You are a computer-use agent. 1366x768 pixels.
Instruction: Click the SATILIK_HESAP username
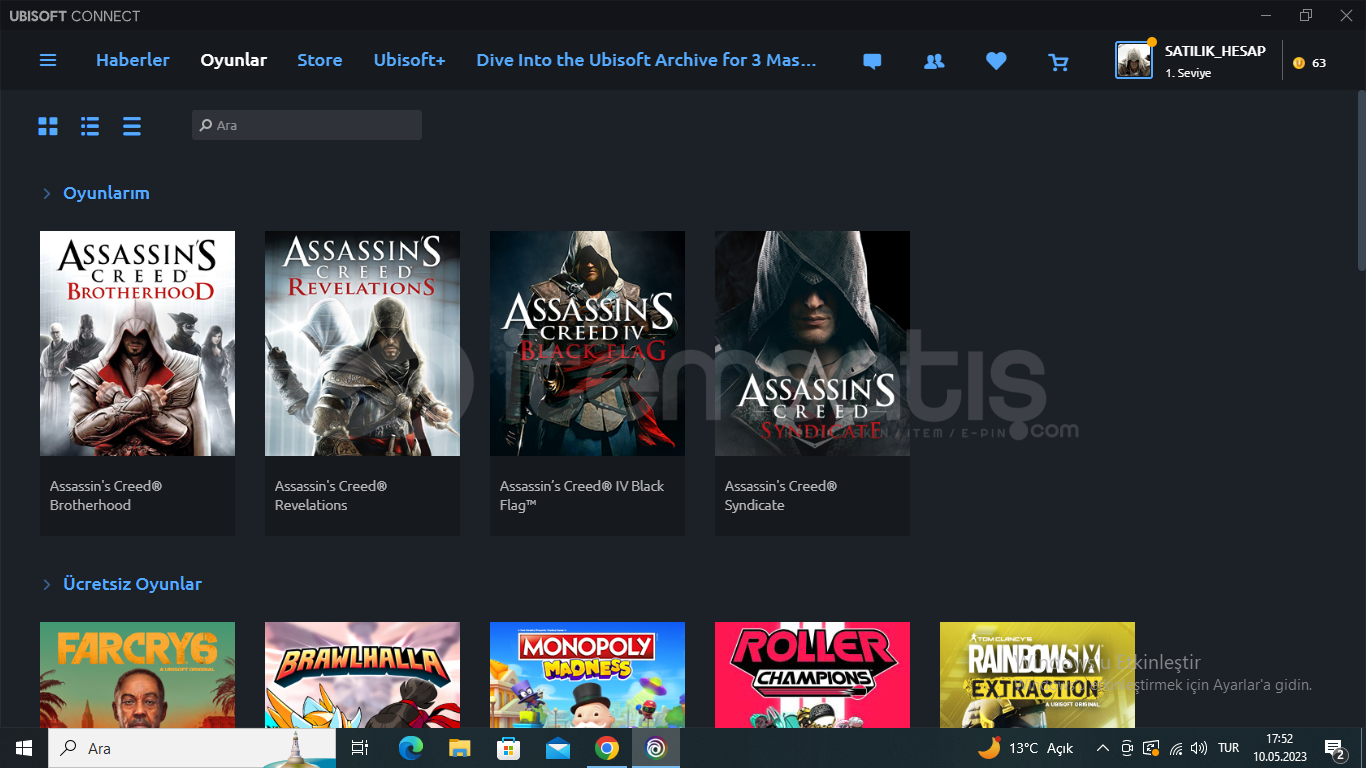click(x=1215, y=51)
